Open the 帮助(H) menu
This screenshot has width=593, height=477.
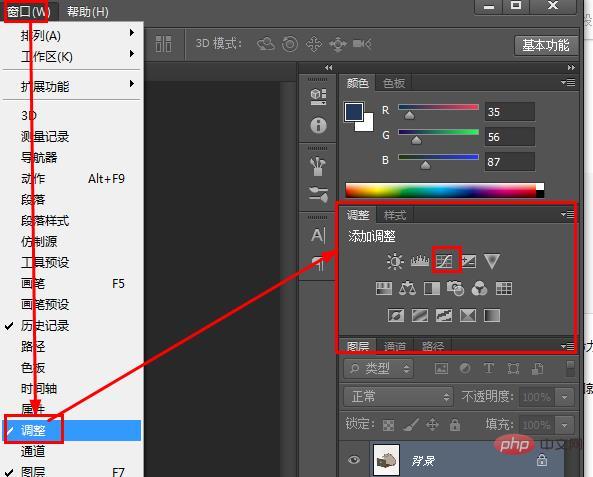87,12
